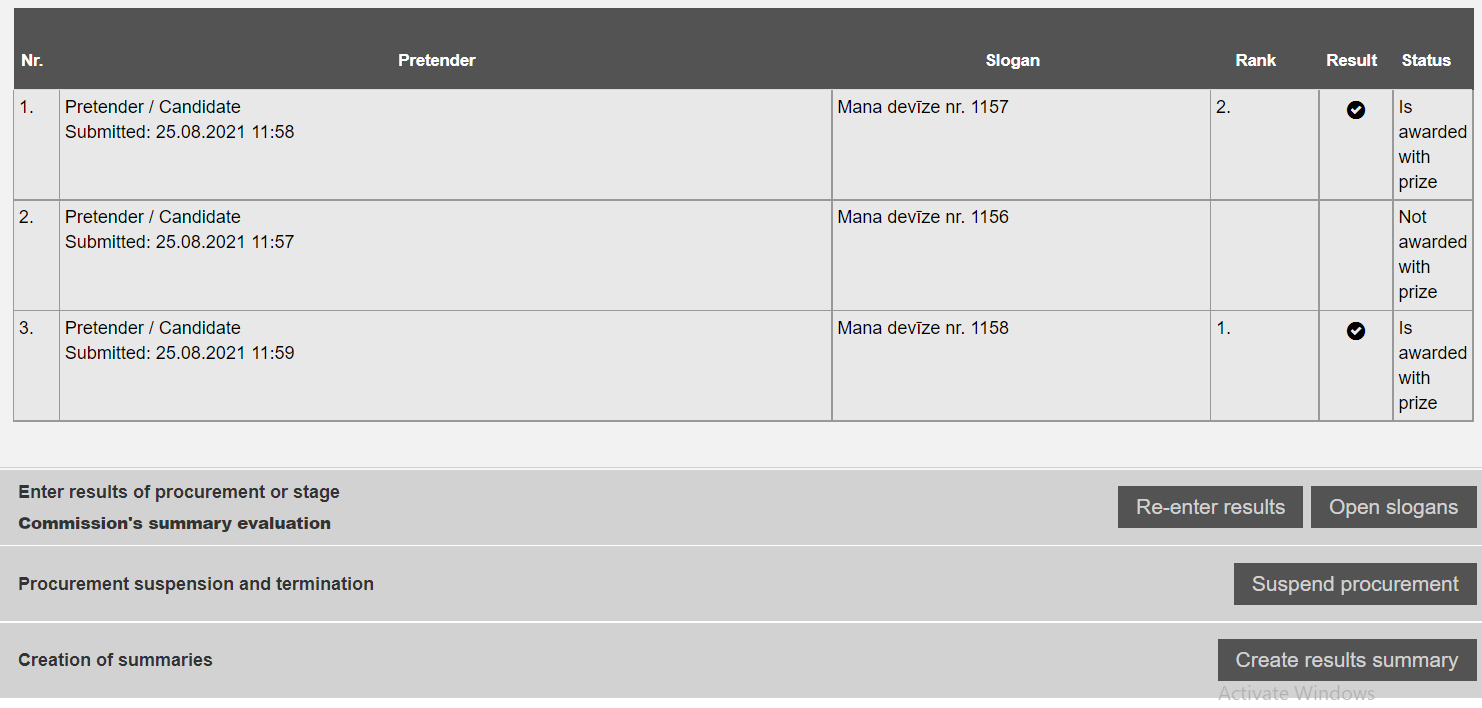Create the results summary
The image size is (1482, 708).
pos(1346,660)
